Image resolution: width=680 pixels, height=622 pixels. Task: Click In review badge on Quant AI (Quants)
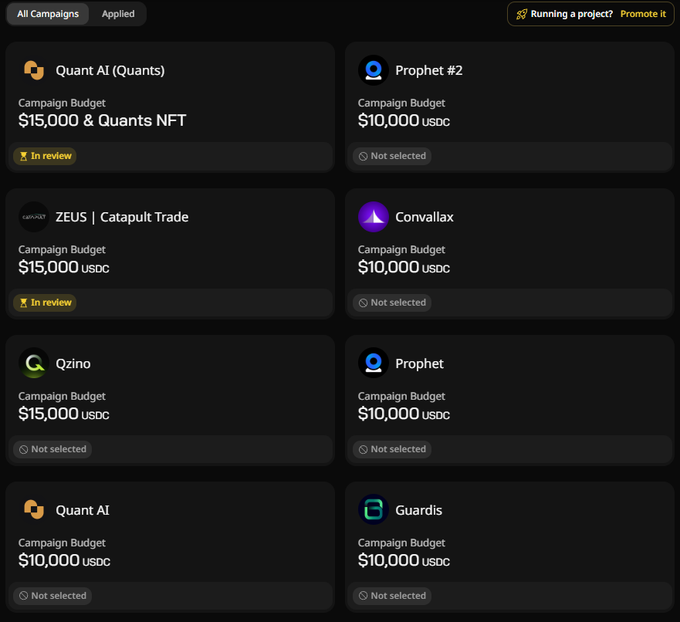(45, 156)
